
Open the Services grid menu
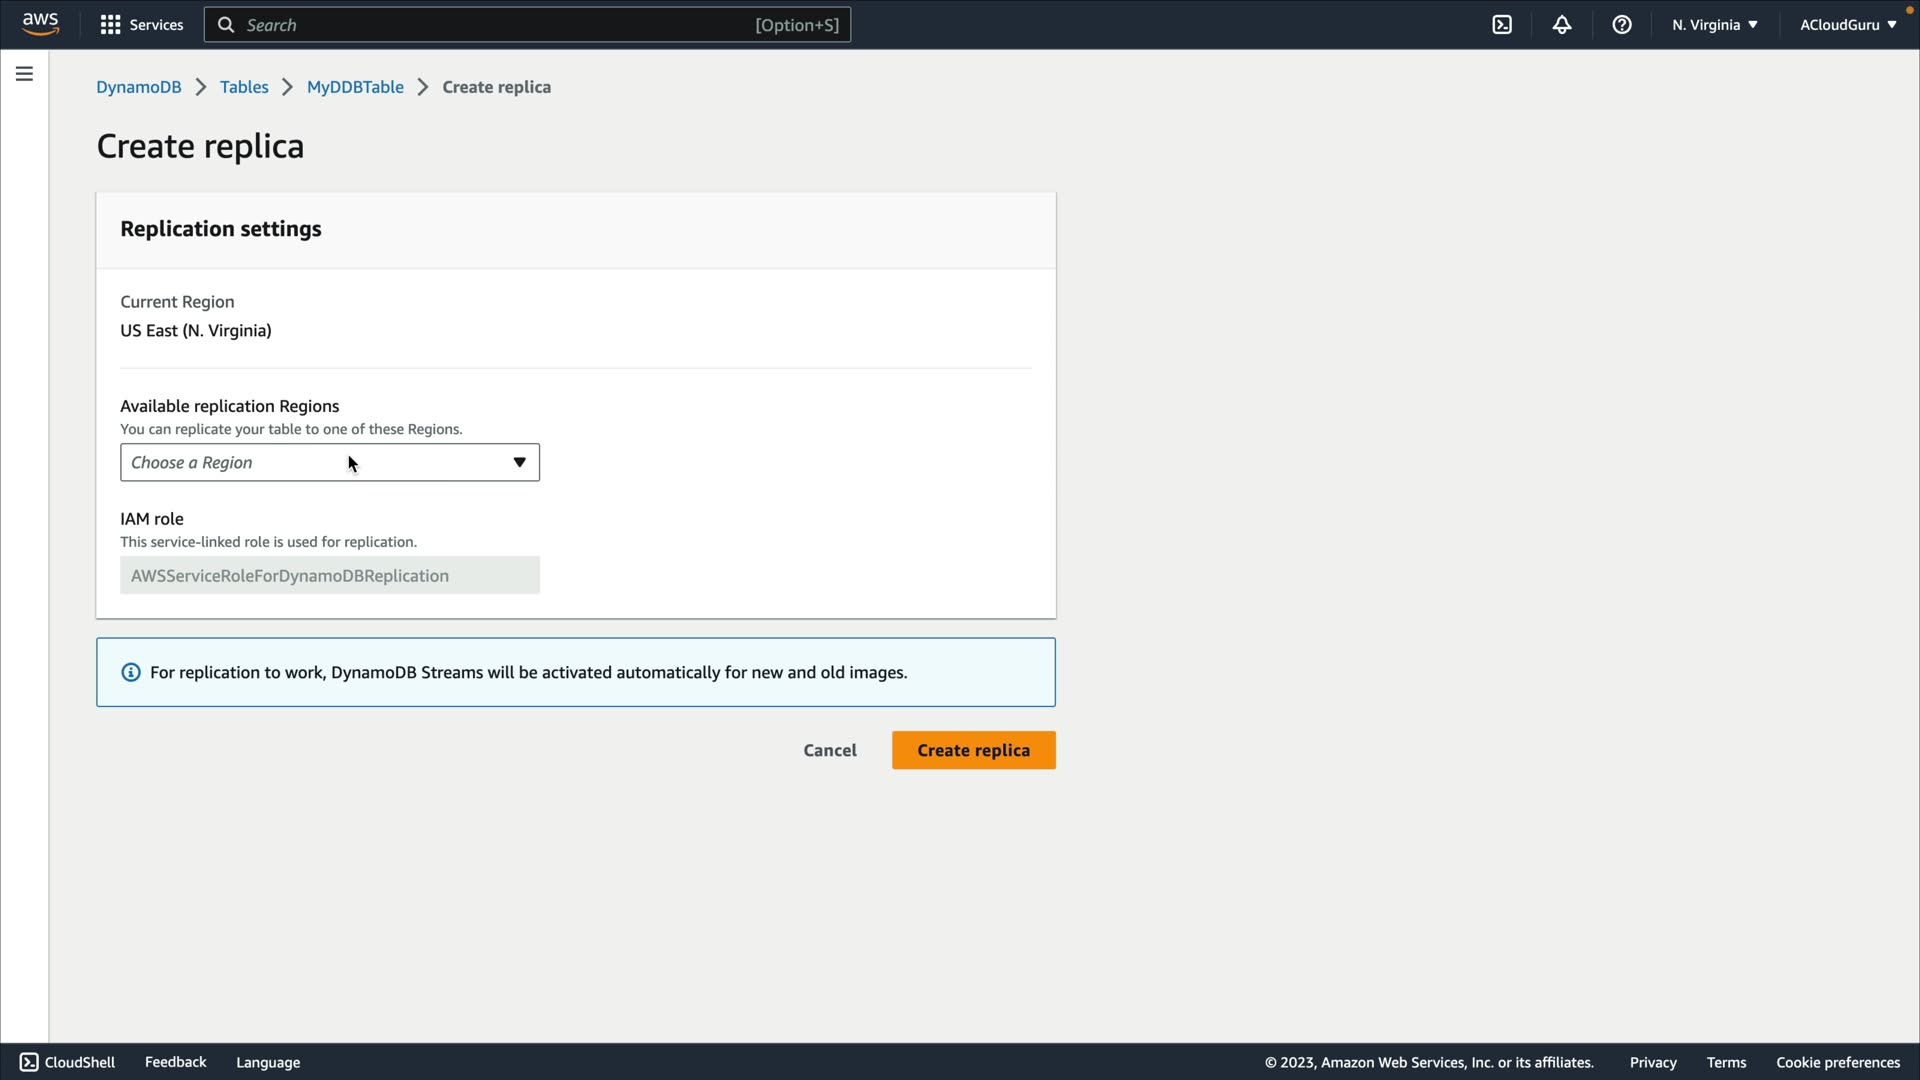click(142, 25)
